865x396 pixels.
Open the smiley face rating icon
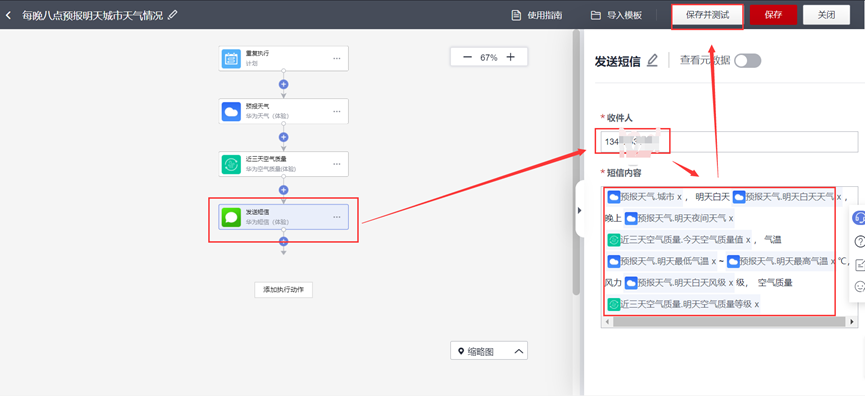[x=859, y=286]
